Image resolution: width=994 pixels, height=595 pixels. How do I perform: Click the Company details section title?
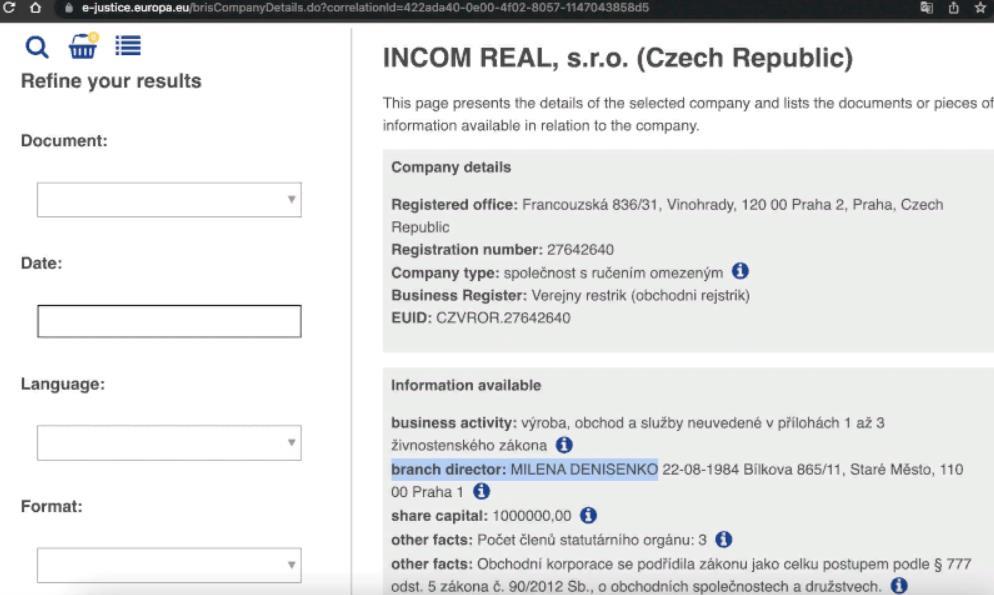(x=451, y=167)
